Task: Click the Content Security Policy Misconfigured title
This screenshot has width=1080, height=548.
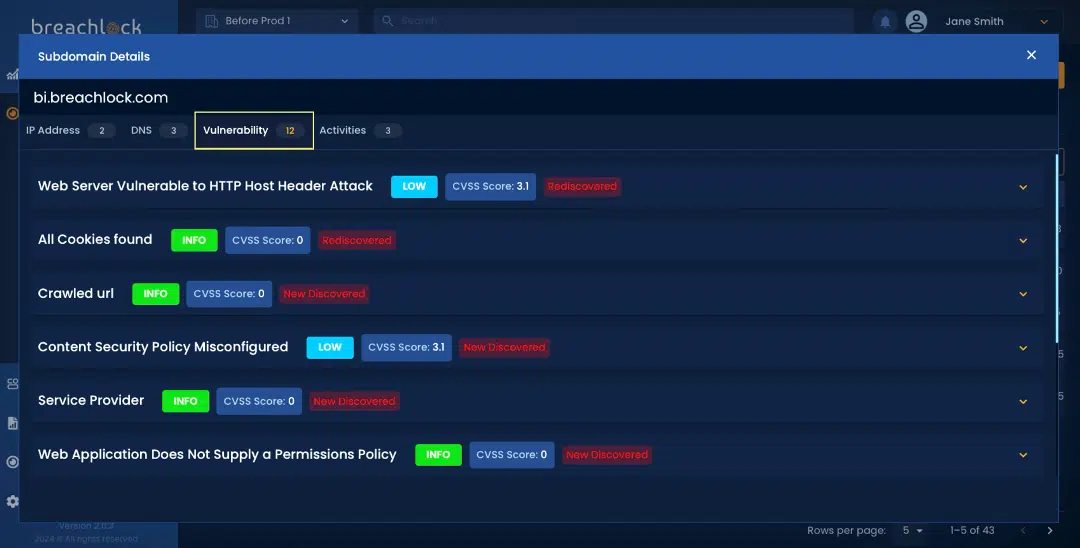Action: coord(163,347)
